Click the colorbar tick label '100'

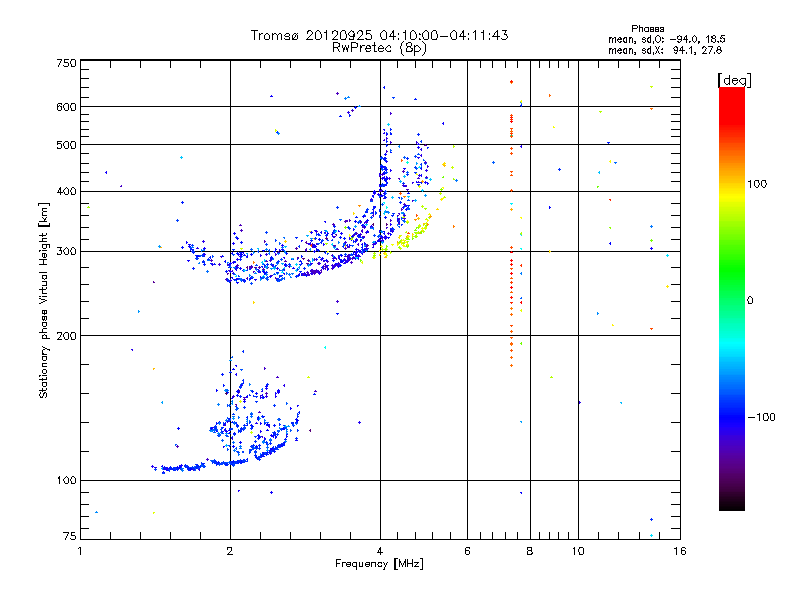(x=757, y=184)
